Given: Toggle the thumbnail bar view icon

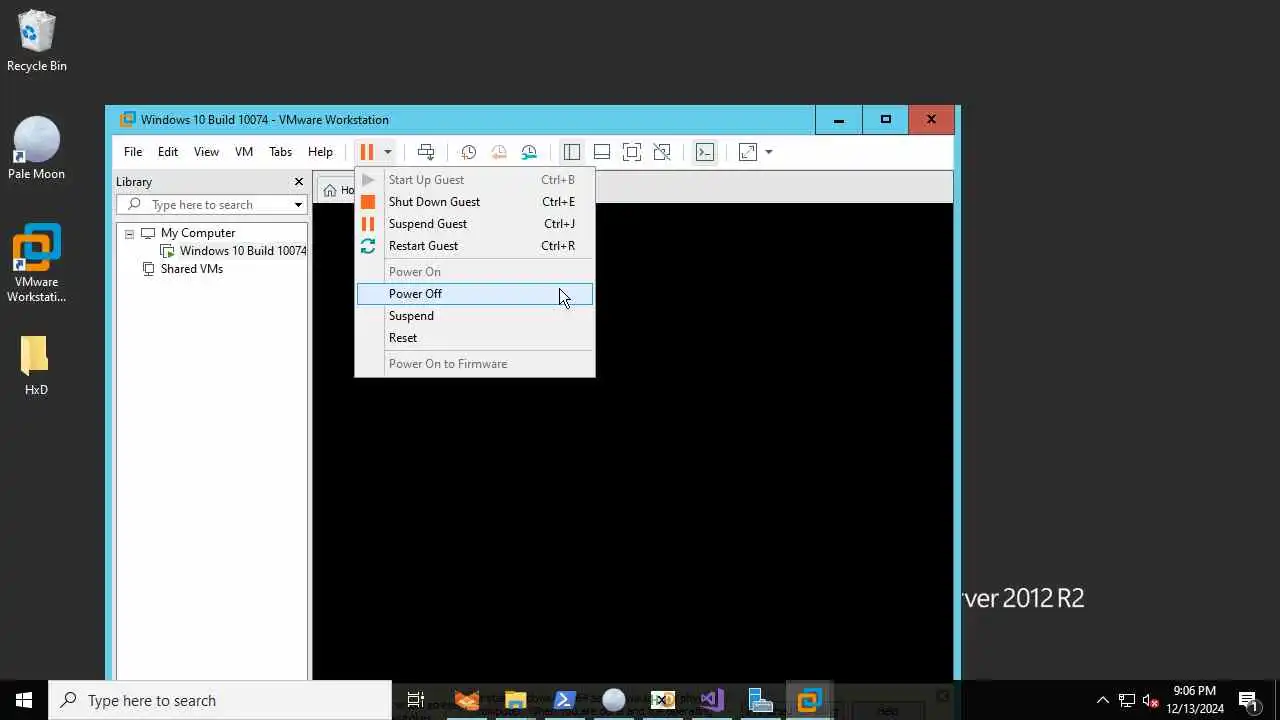Looking at the screenshot, I should click(602, 152).
